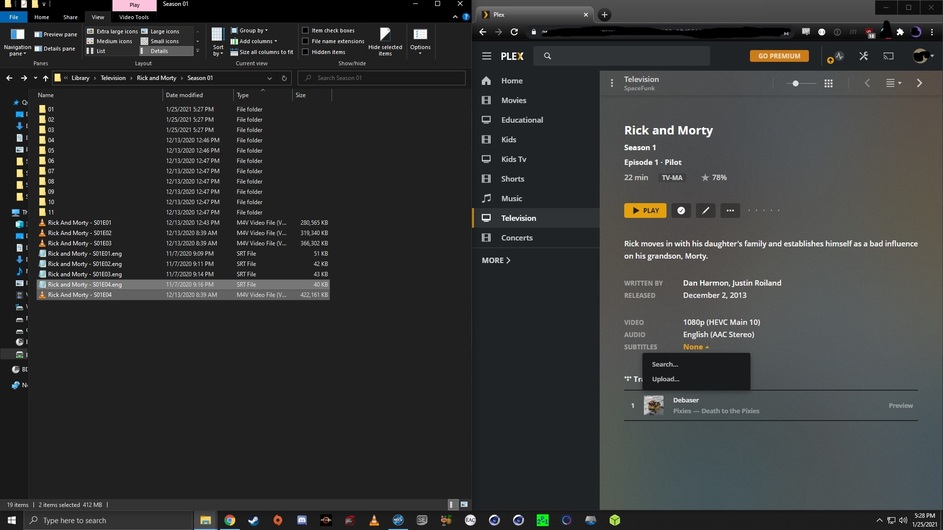The image size is (943, 530).
Task: Click the GO PREMIUM button
Action: click(779, 56)
